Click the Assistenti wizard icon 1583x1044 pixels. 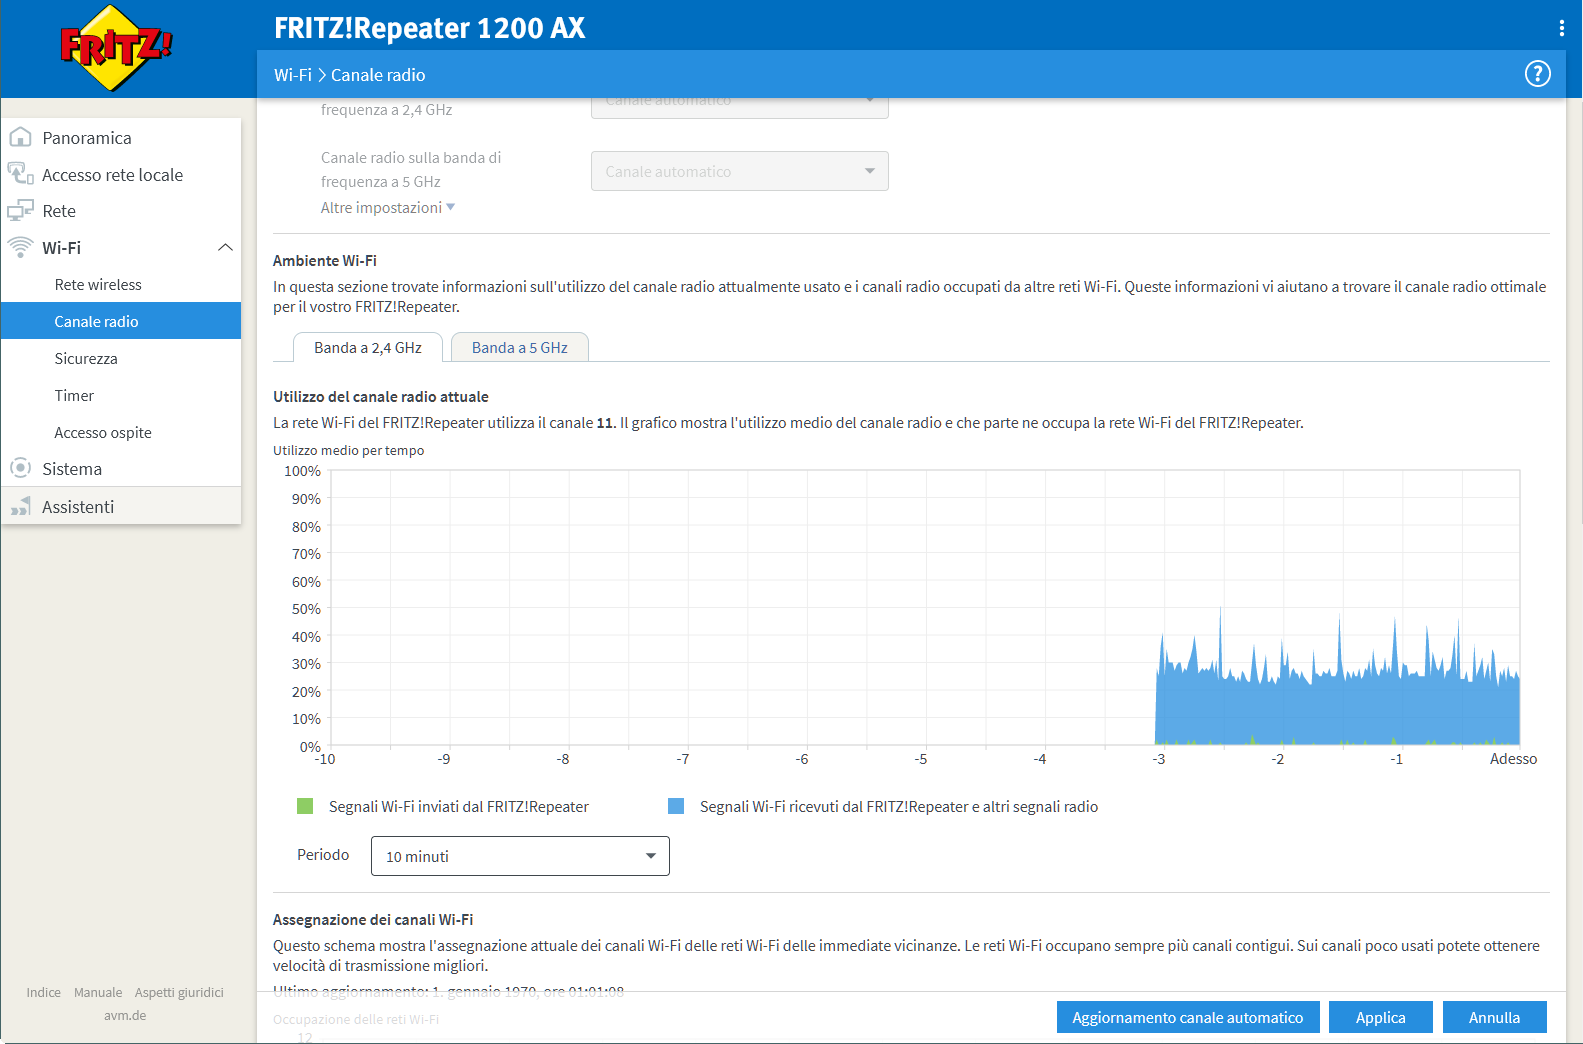(x=20, y=507)
